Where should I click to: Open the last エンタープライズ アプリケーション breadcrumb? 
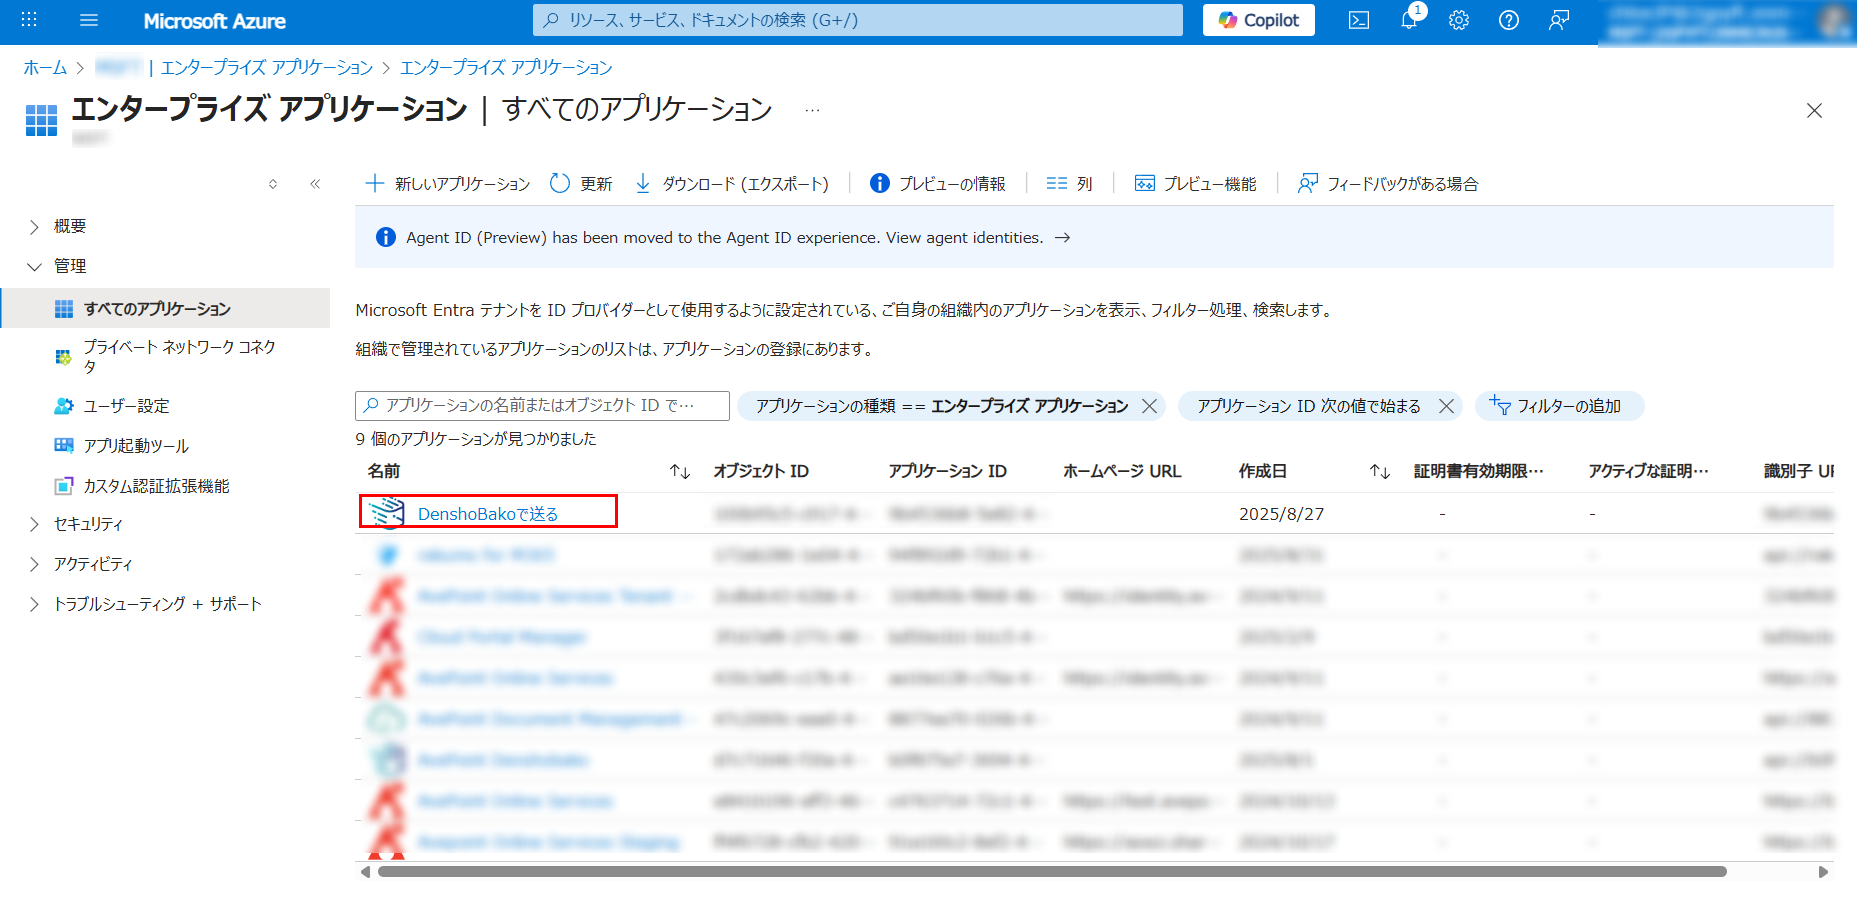point(506,67)
